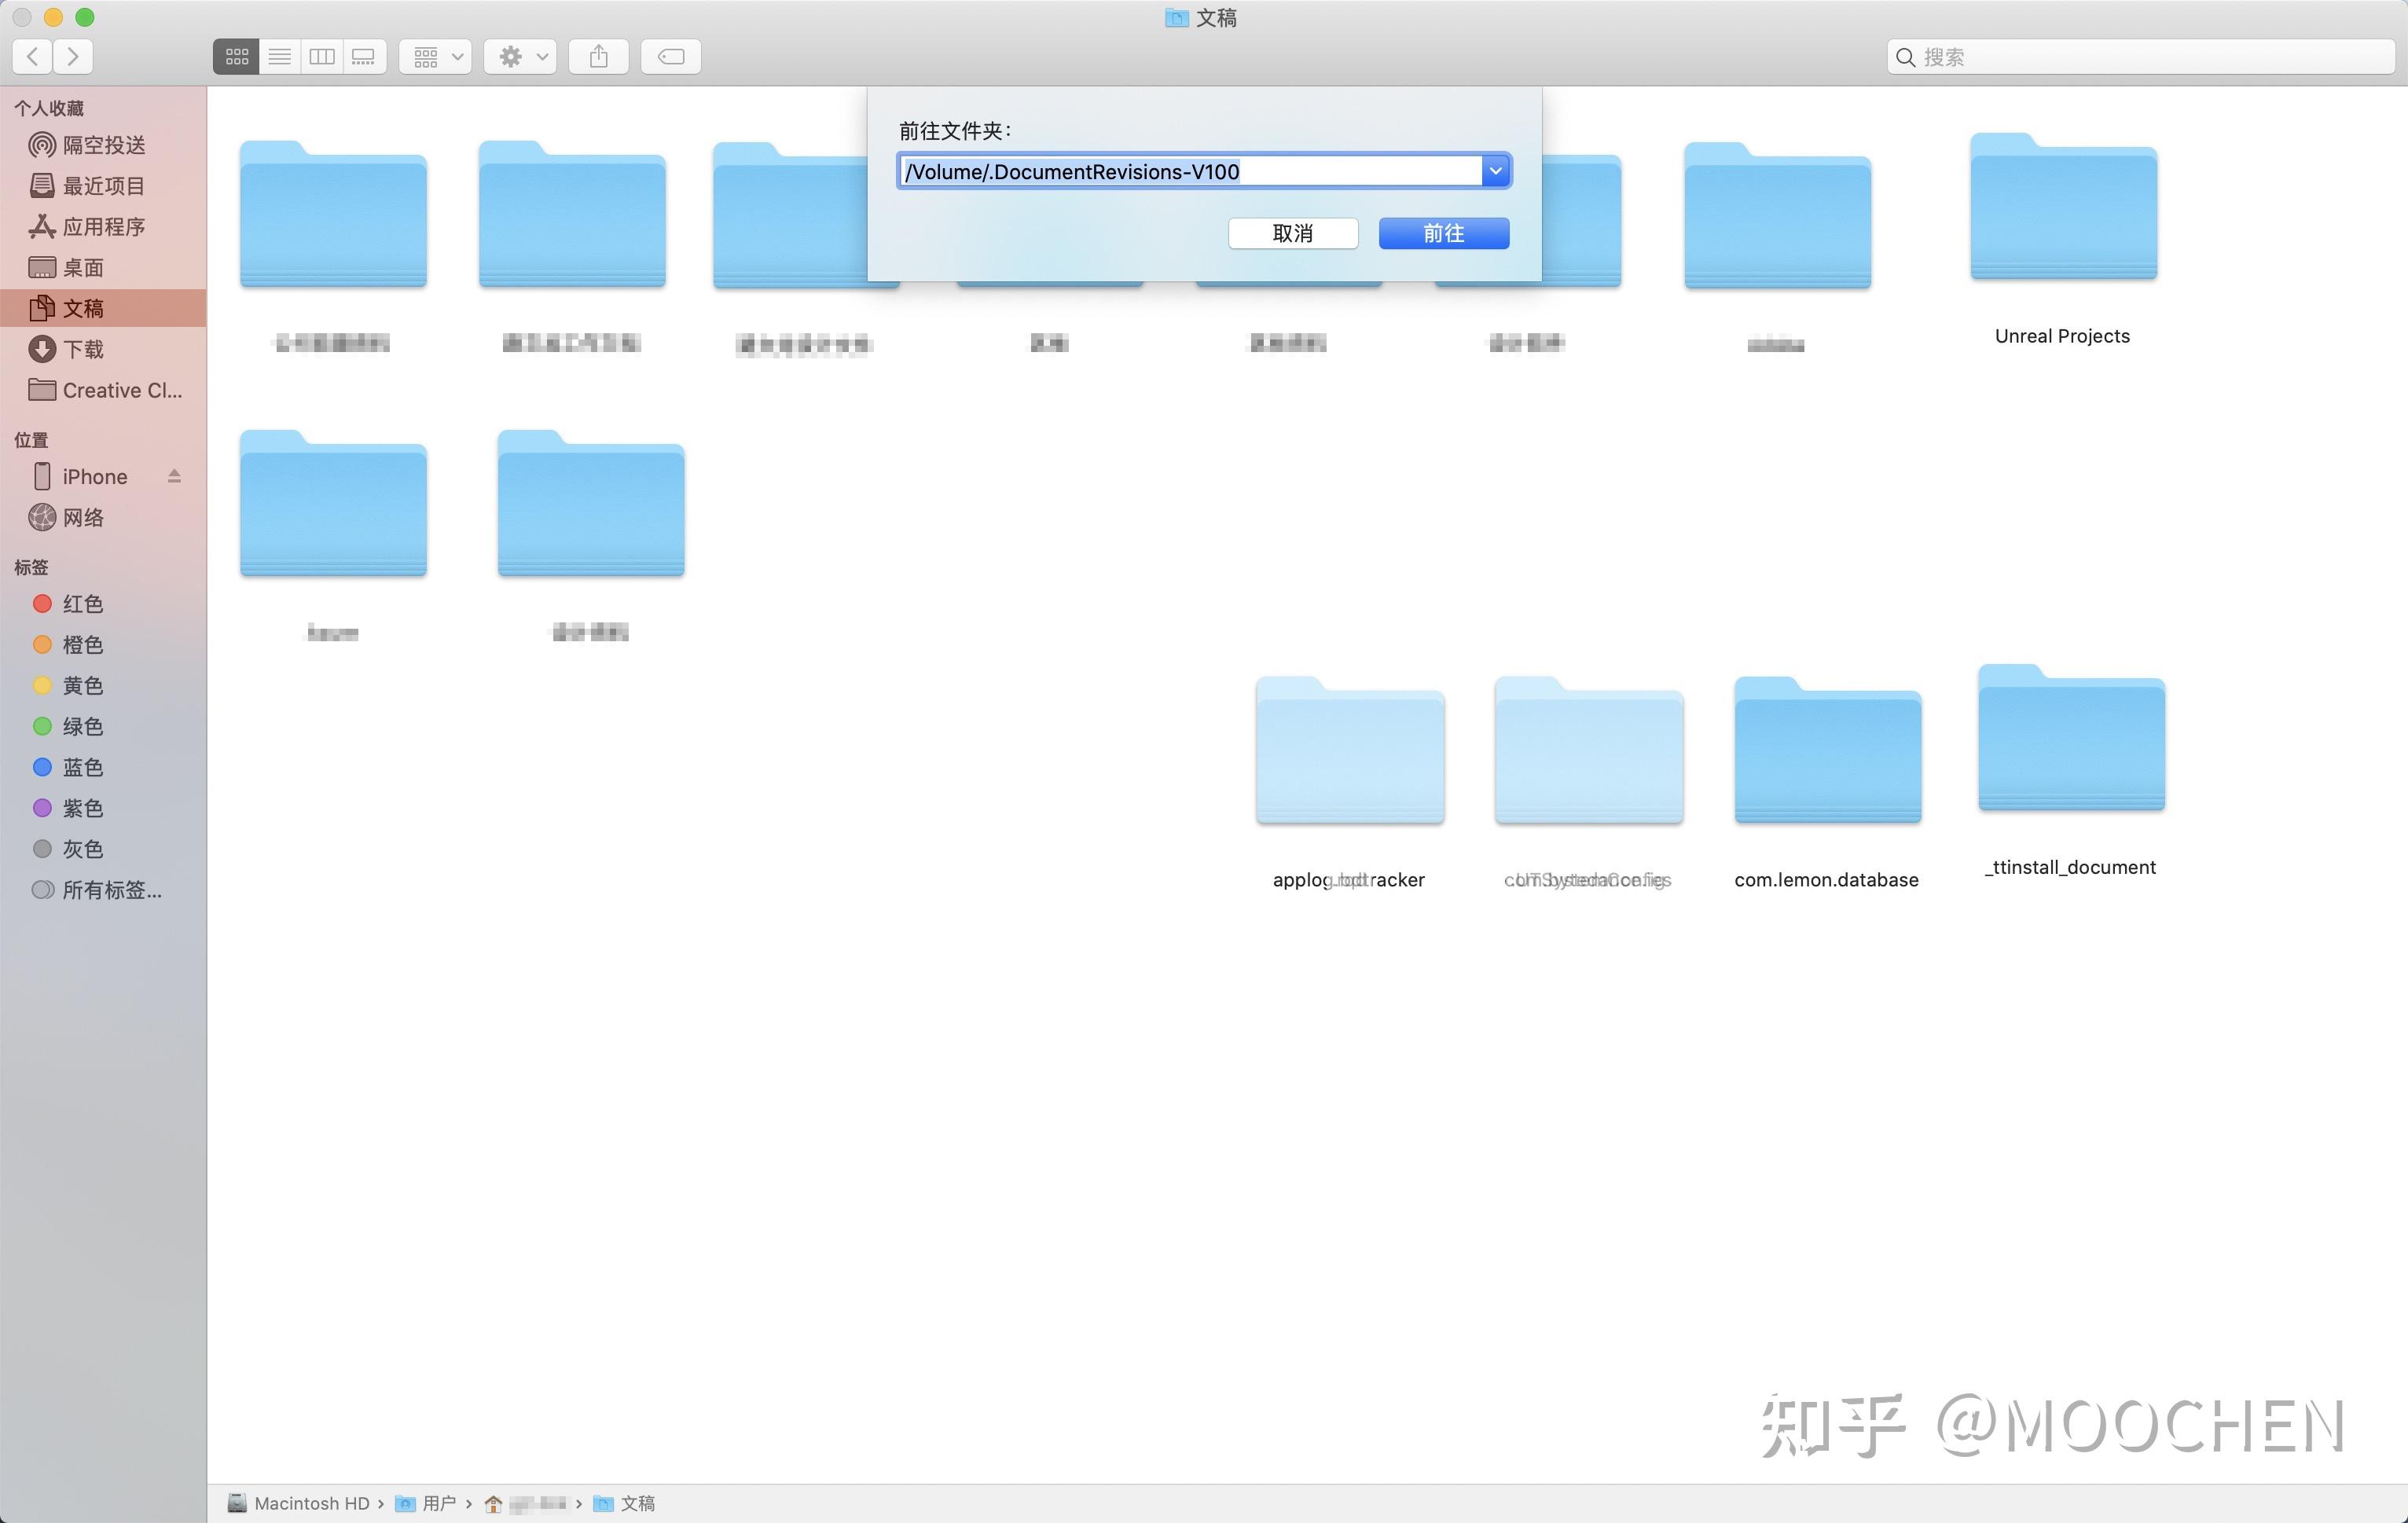This screenshot has width=2408, height=1523.
Task: Open the Unreal Projects folder
Action: (2062, 210)
